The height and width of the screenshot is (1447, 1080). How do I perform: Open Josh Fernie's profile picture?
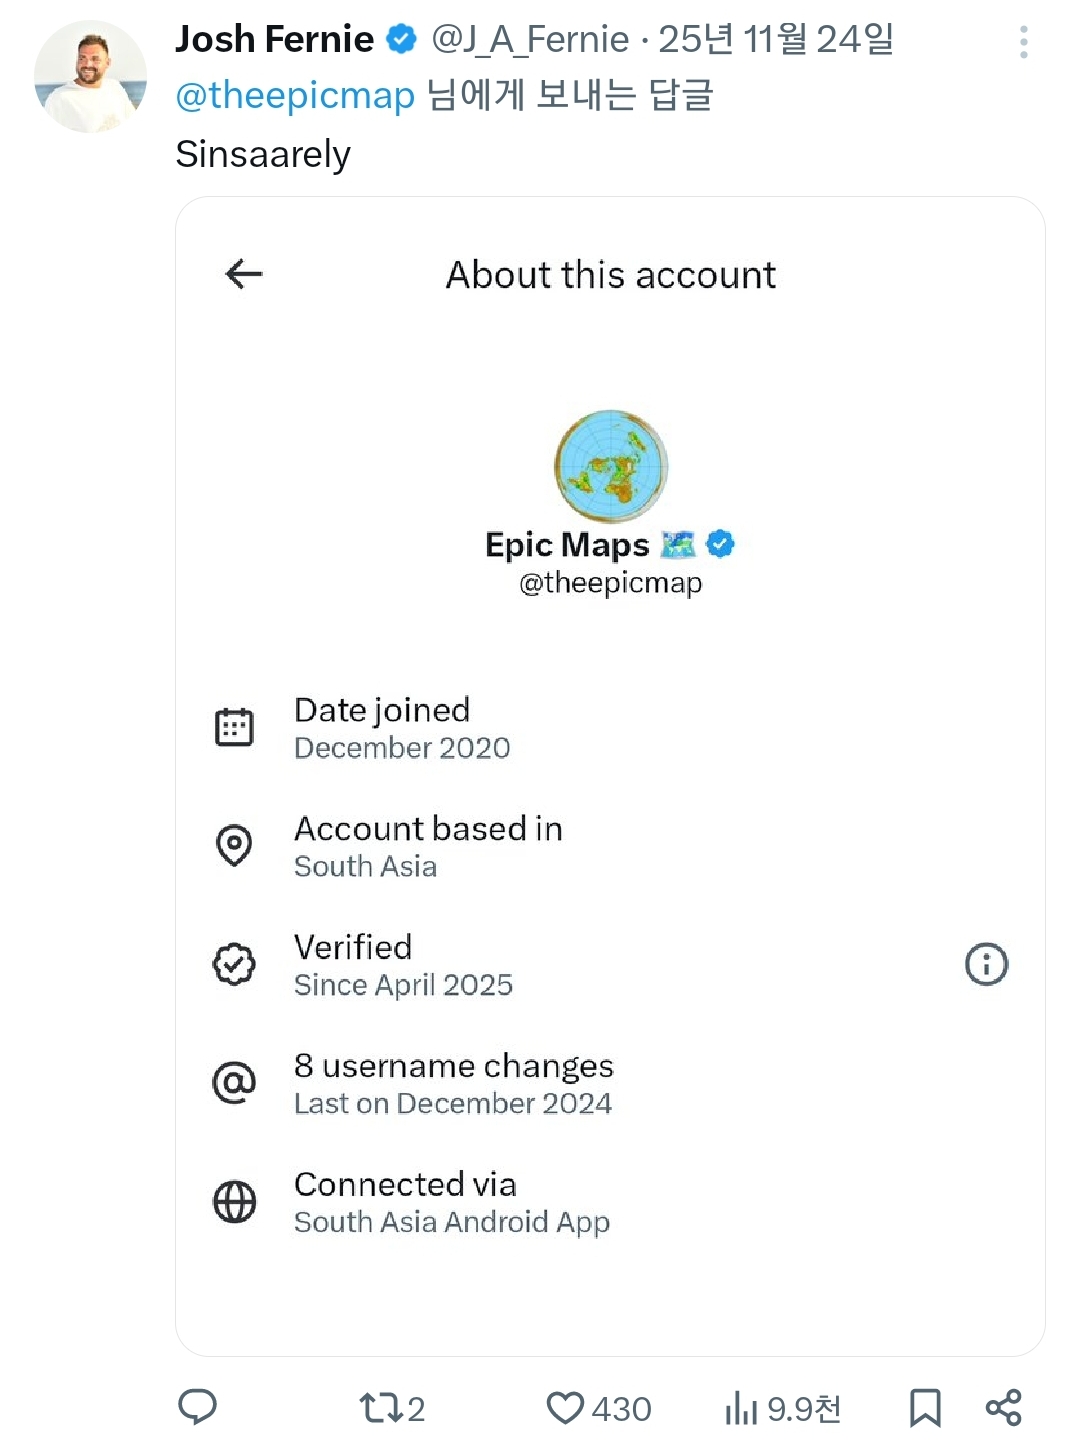coord(90,76)
